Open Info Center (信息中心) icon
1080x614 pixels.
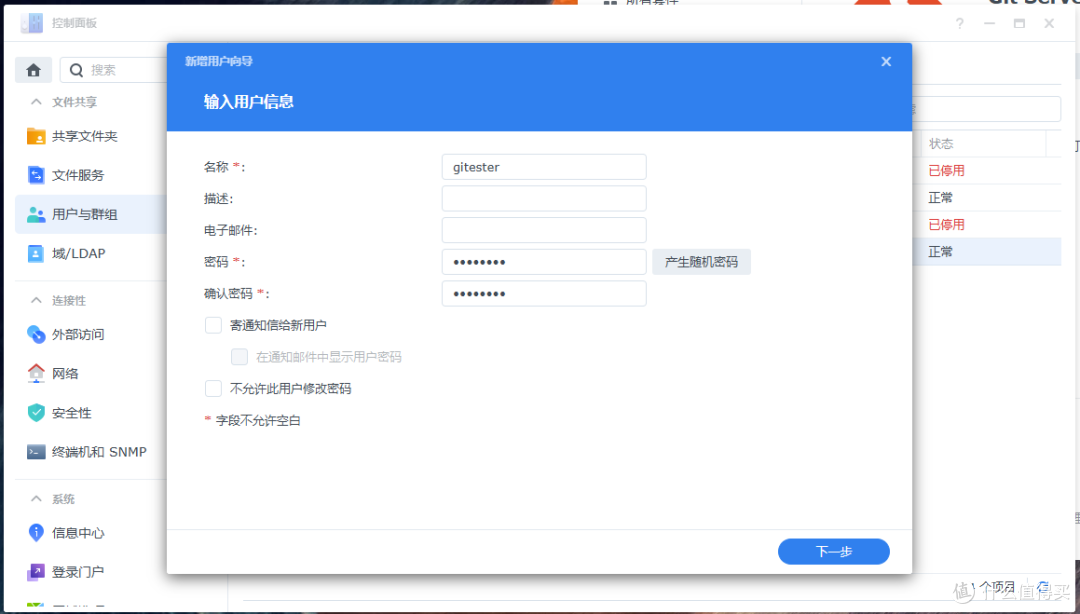pos(36,532)
